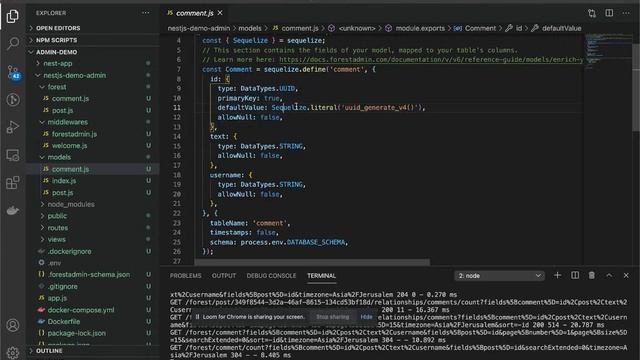Open forestadmin docs link in code comment
This screenshot has height=360, width=640.
(x=431, y=60)
